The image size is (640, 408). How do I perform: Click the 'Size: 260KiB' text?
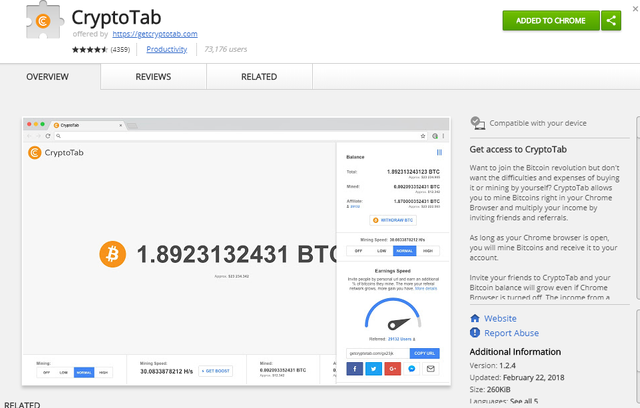(490, 389)
